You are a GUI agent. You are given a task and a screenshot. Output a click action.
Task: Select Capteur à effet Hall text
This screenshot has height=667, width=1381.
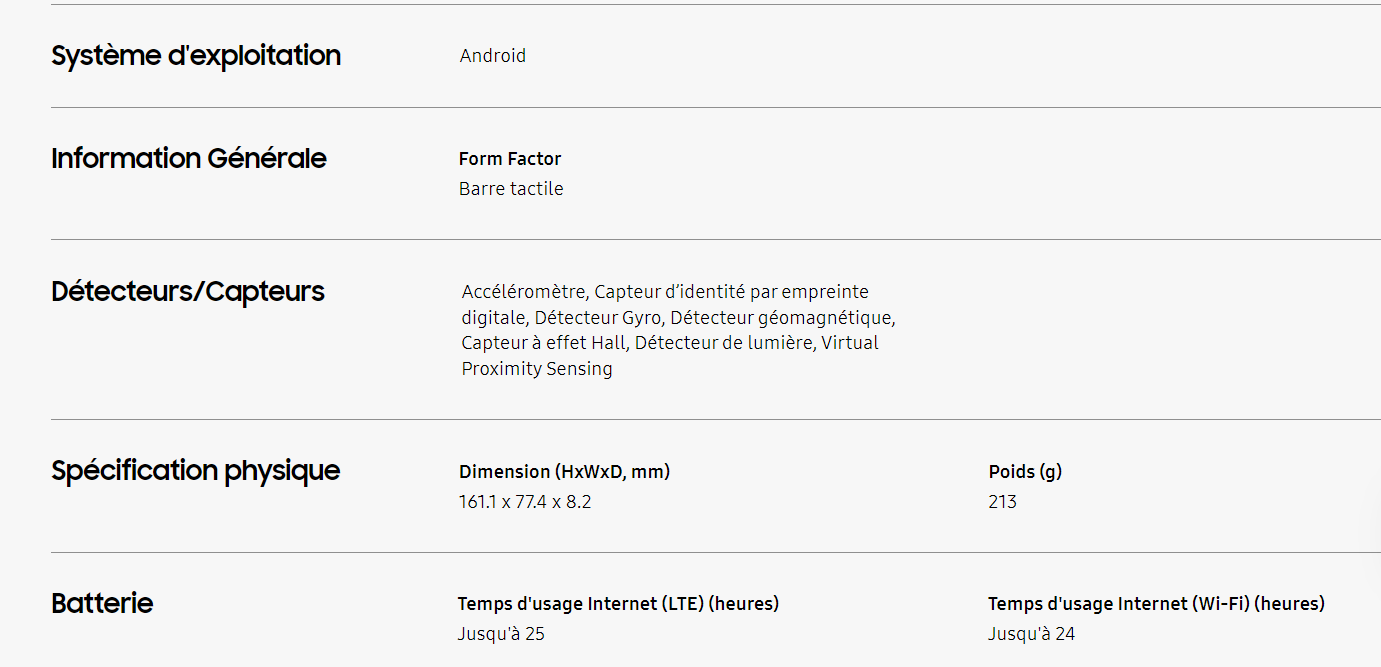point(544,343)
